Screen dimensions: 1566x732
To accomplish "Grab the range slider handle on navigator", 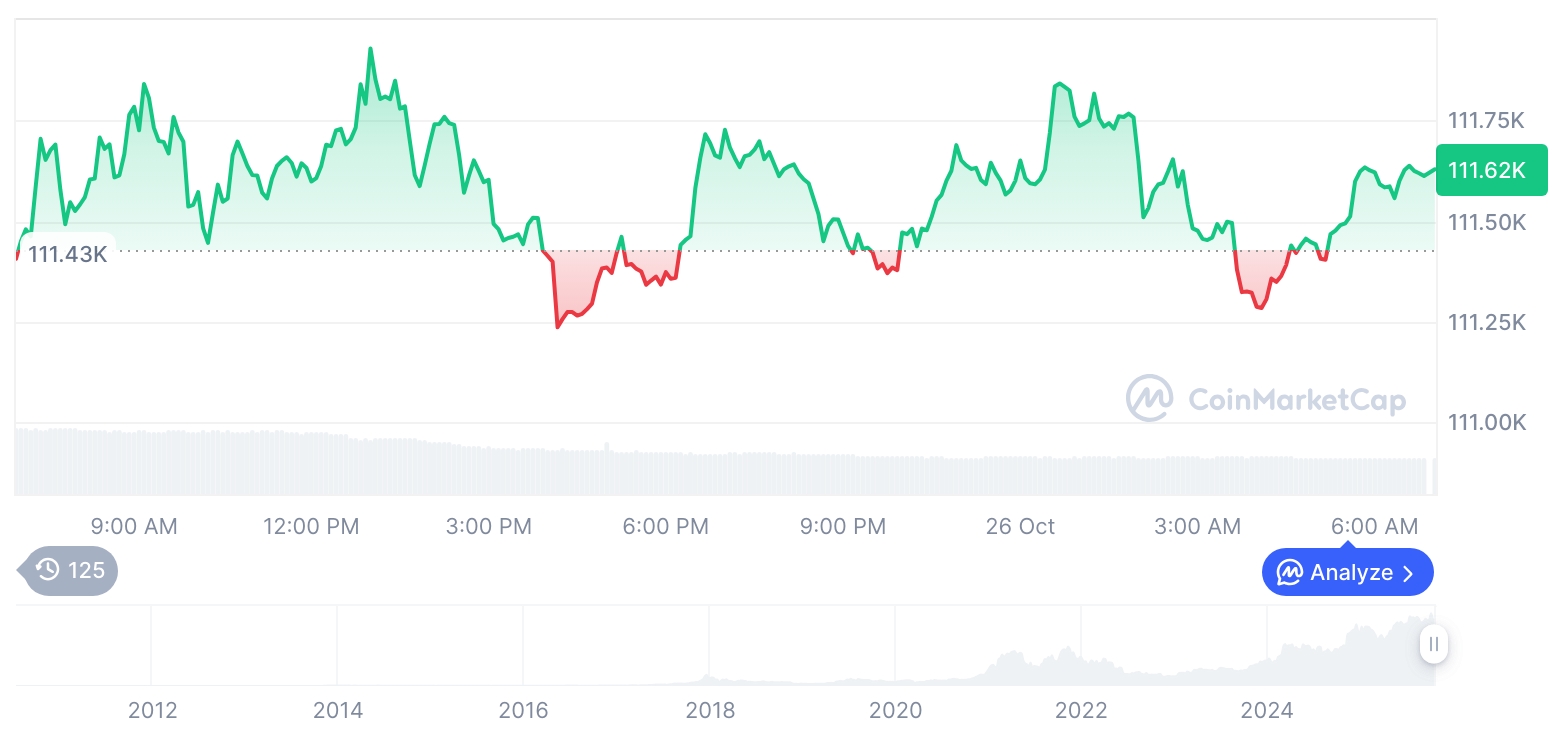I will (x=1434, y=644).
